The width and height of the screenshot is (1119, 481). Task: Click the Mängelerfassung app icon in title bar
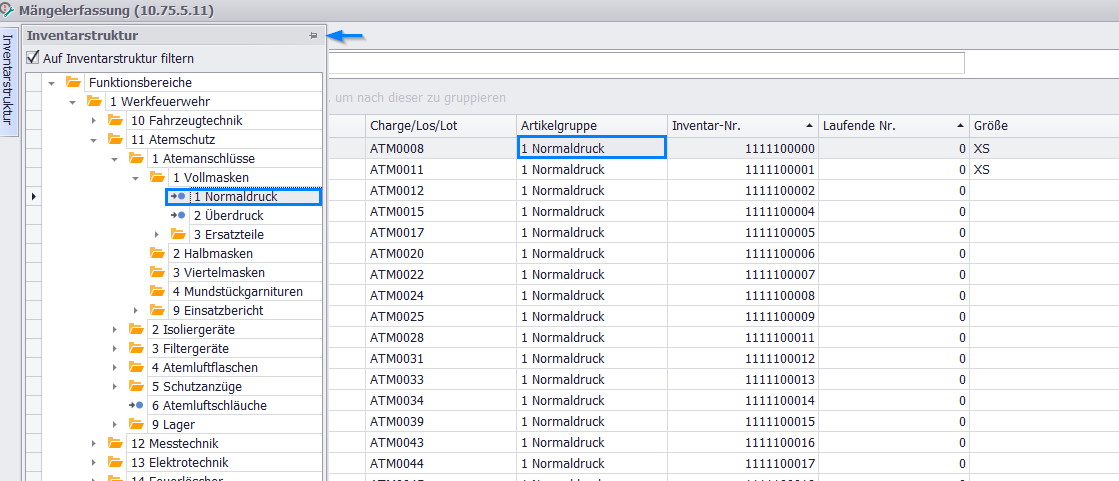[9, 10]
